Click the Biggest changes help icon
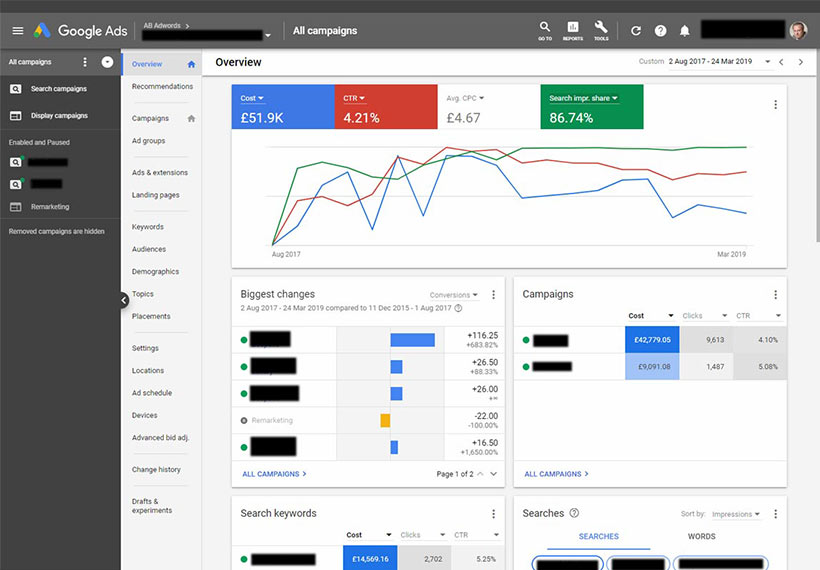The width and height of the screenshot is (820, 570). pyautogui.click(x=458, y=308)
